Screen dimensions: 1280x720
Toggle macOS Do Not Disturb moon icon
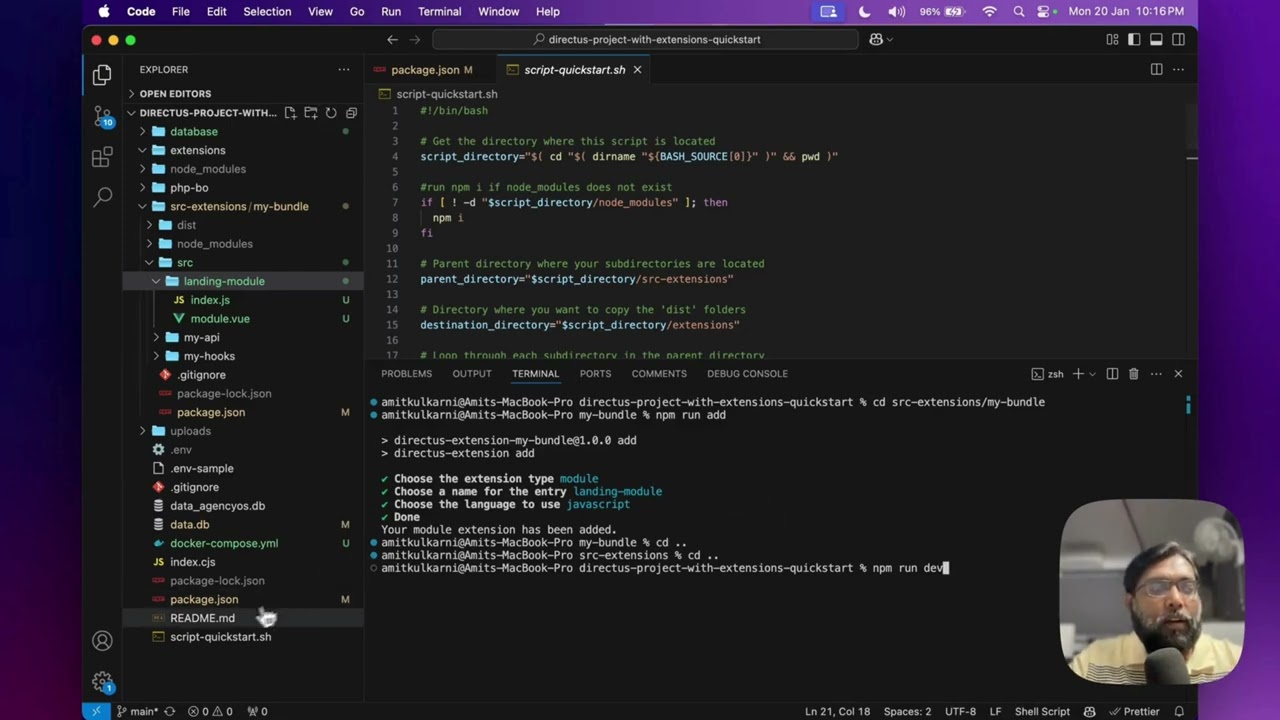pyautogui.click(x=865, y=12)
